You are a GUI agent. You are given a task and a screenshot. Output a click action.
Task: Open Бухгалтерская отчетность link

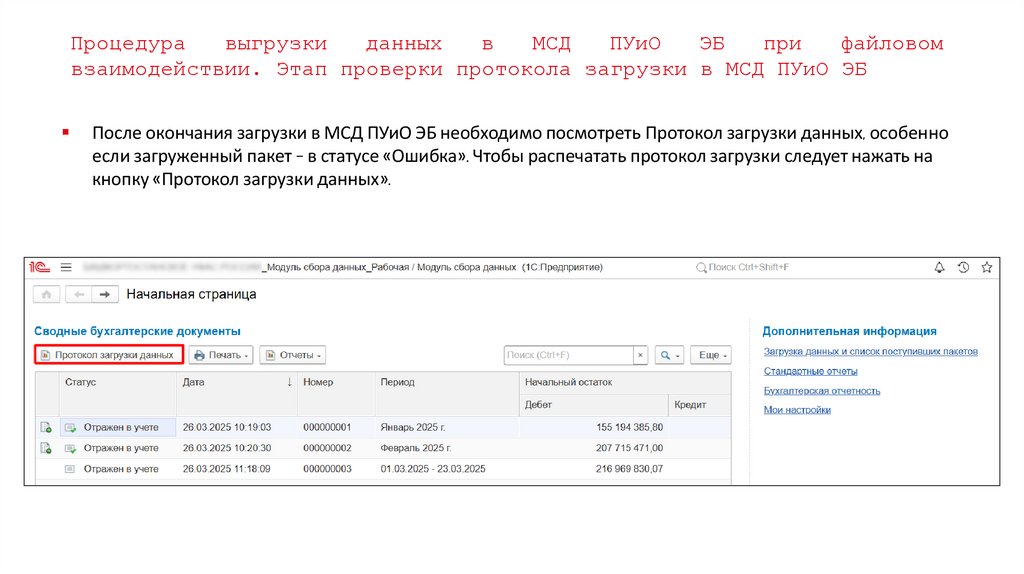click(x=822, y=391)
